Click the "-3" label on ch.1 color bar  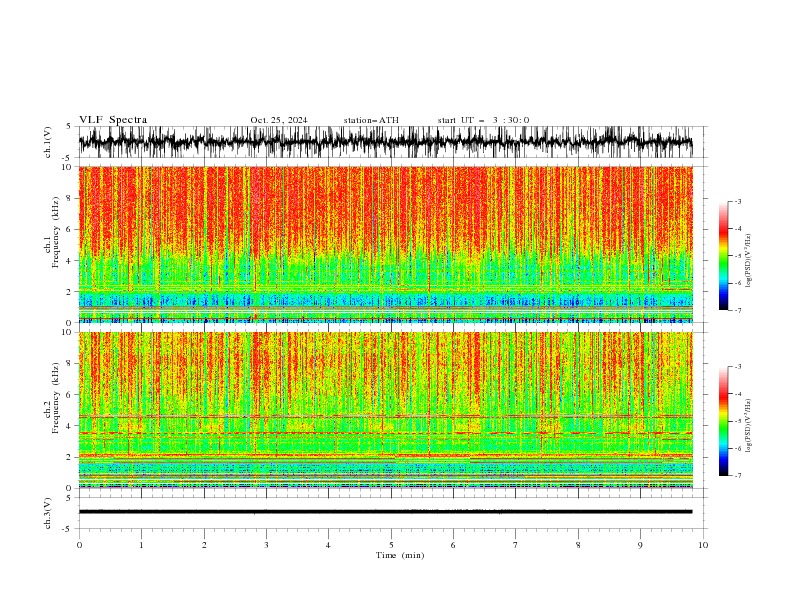738,201
